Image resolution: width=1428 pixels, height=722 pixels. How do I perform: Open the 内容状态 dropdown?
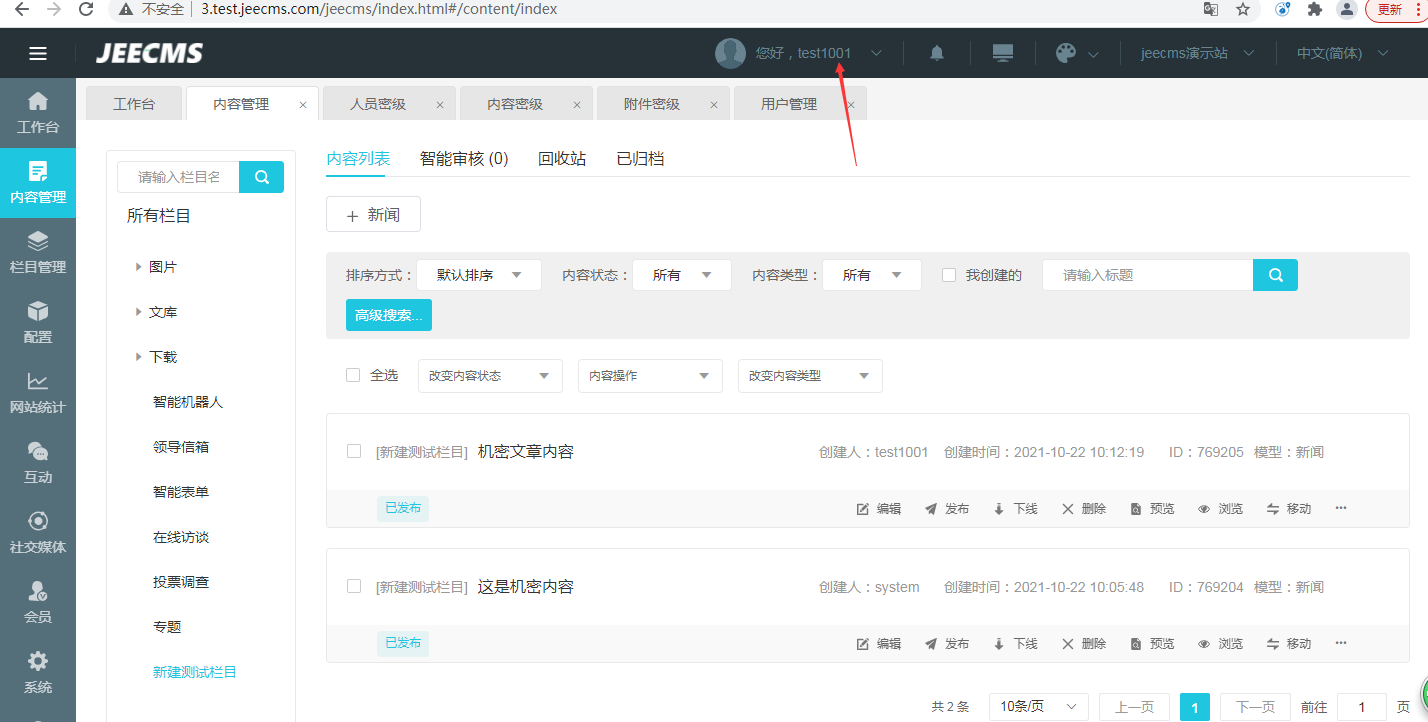pyautogui.click(x=682, y=275)
